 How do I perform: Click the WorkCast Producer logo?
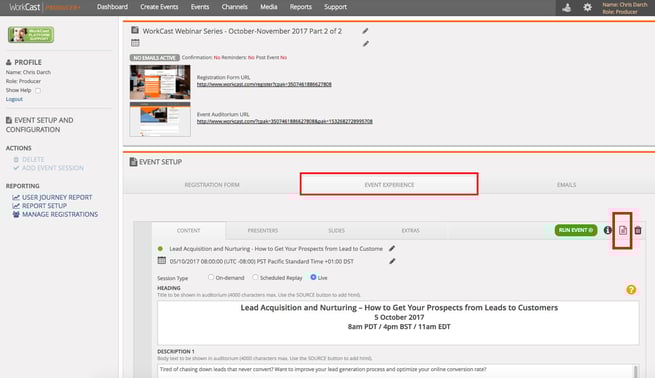click(45, 8)
